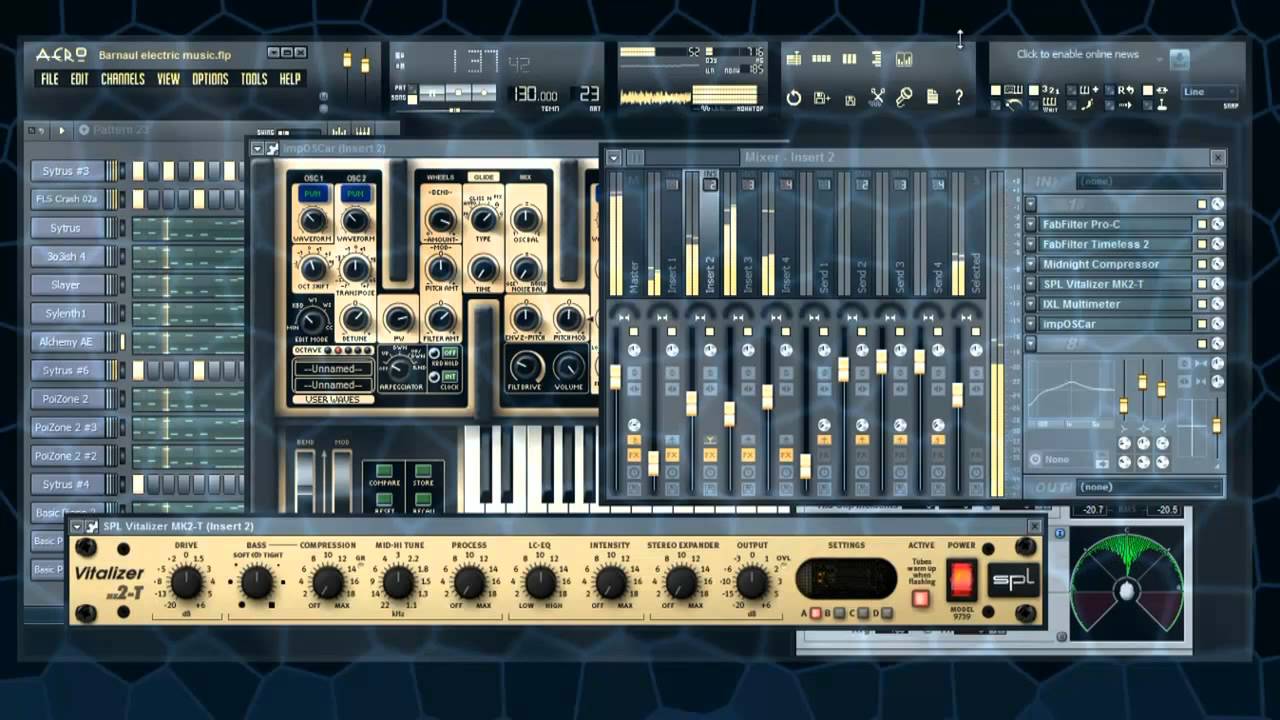This screenshot has width=1280, height=720.
Task: Click the question mark help icon
Action: pos(959,97)
